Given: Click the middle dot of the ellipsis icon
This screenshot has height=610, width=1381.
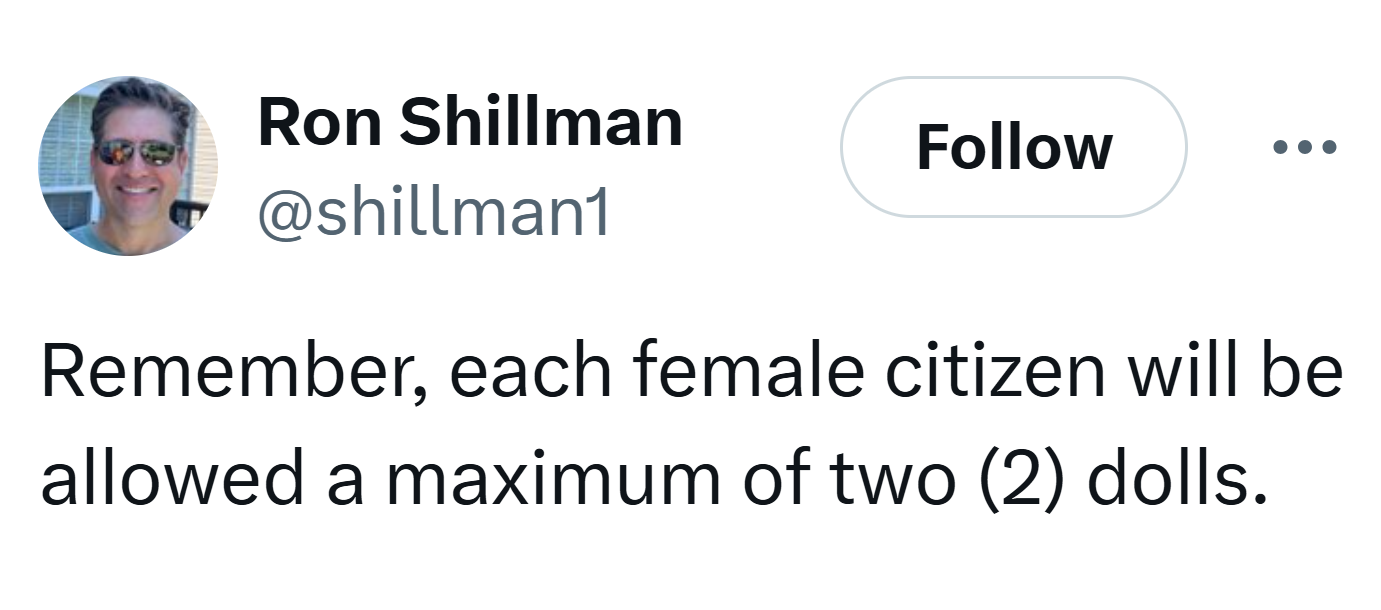Looking at the screenshot, I should (x=1305, y=148).
